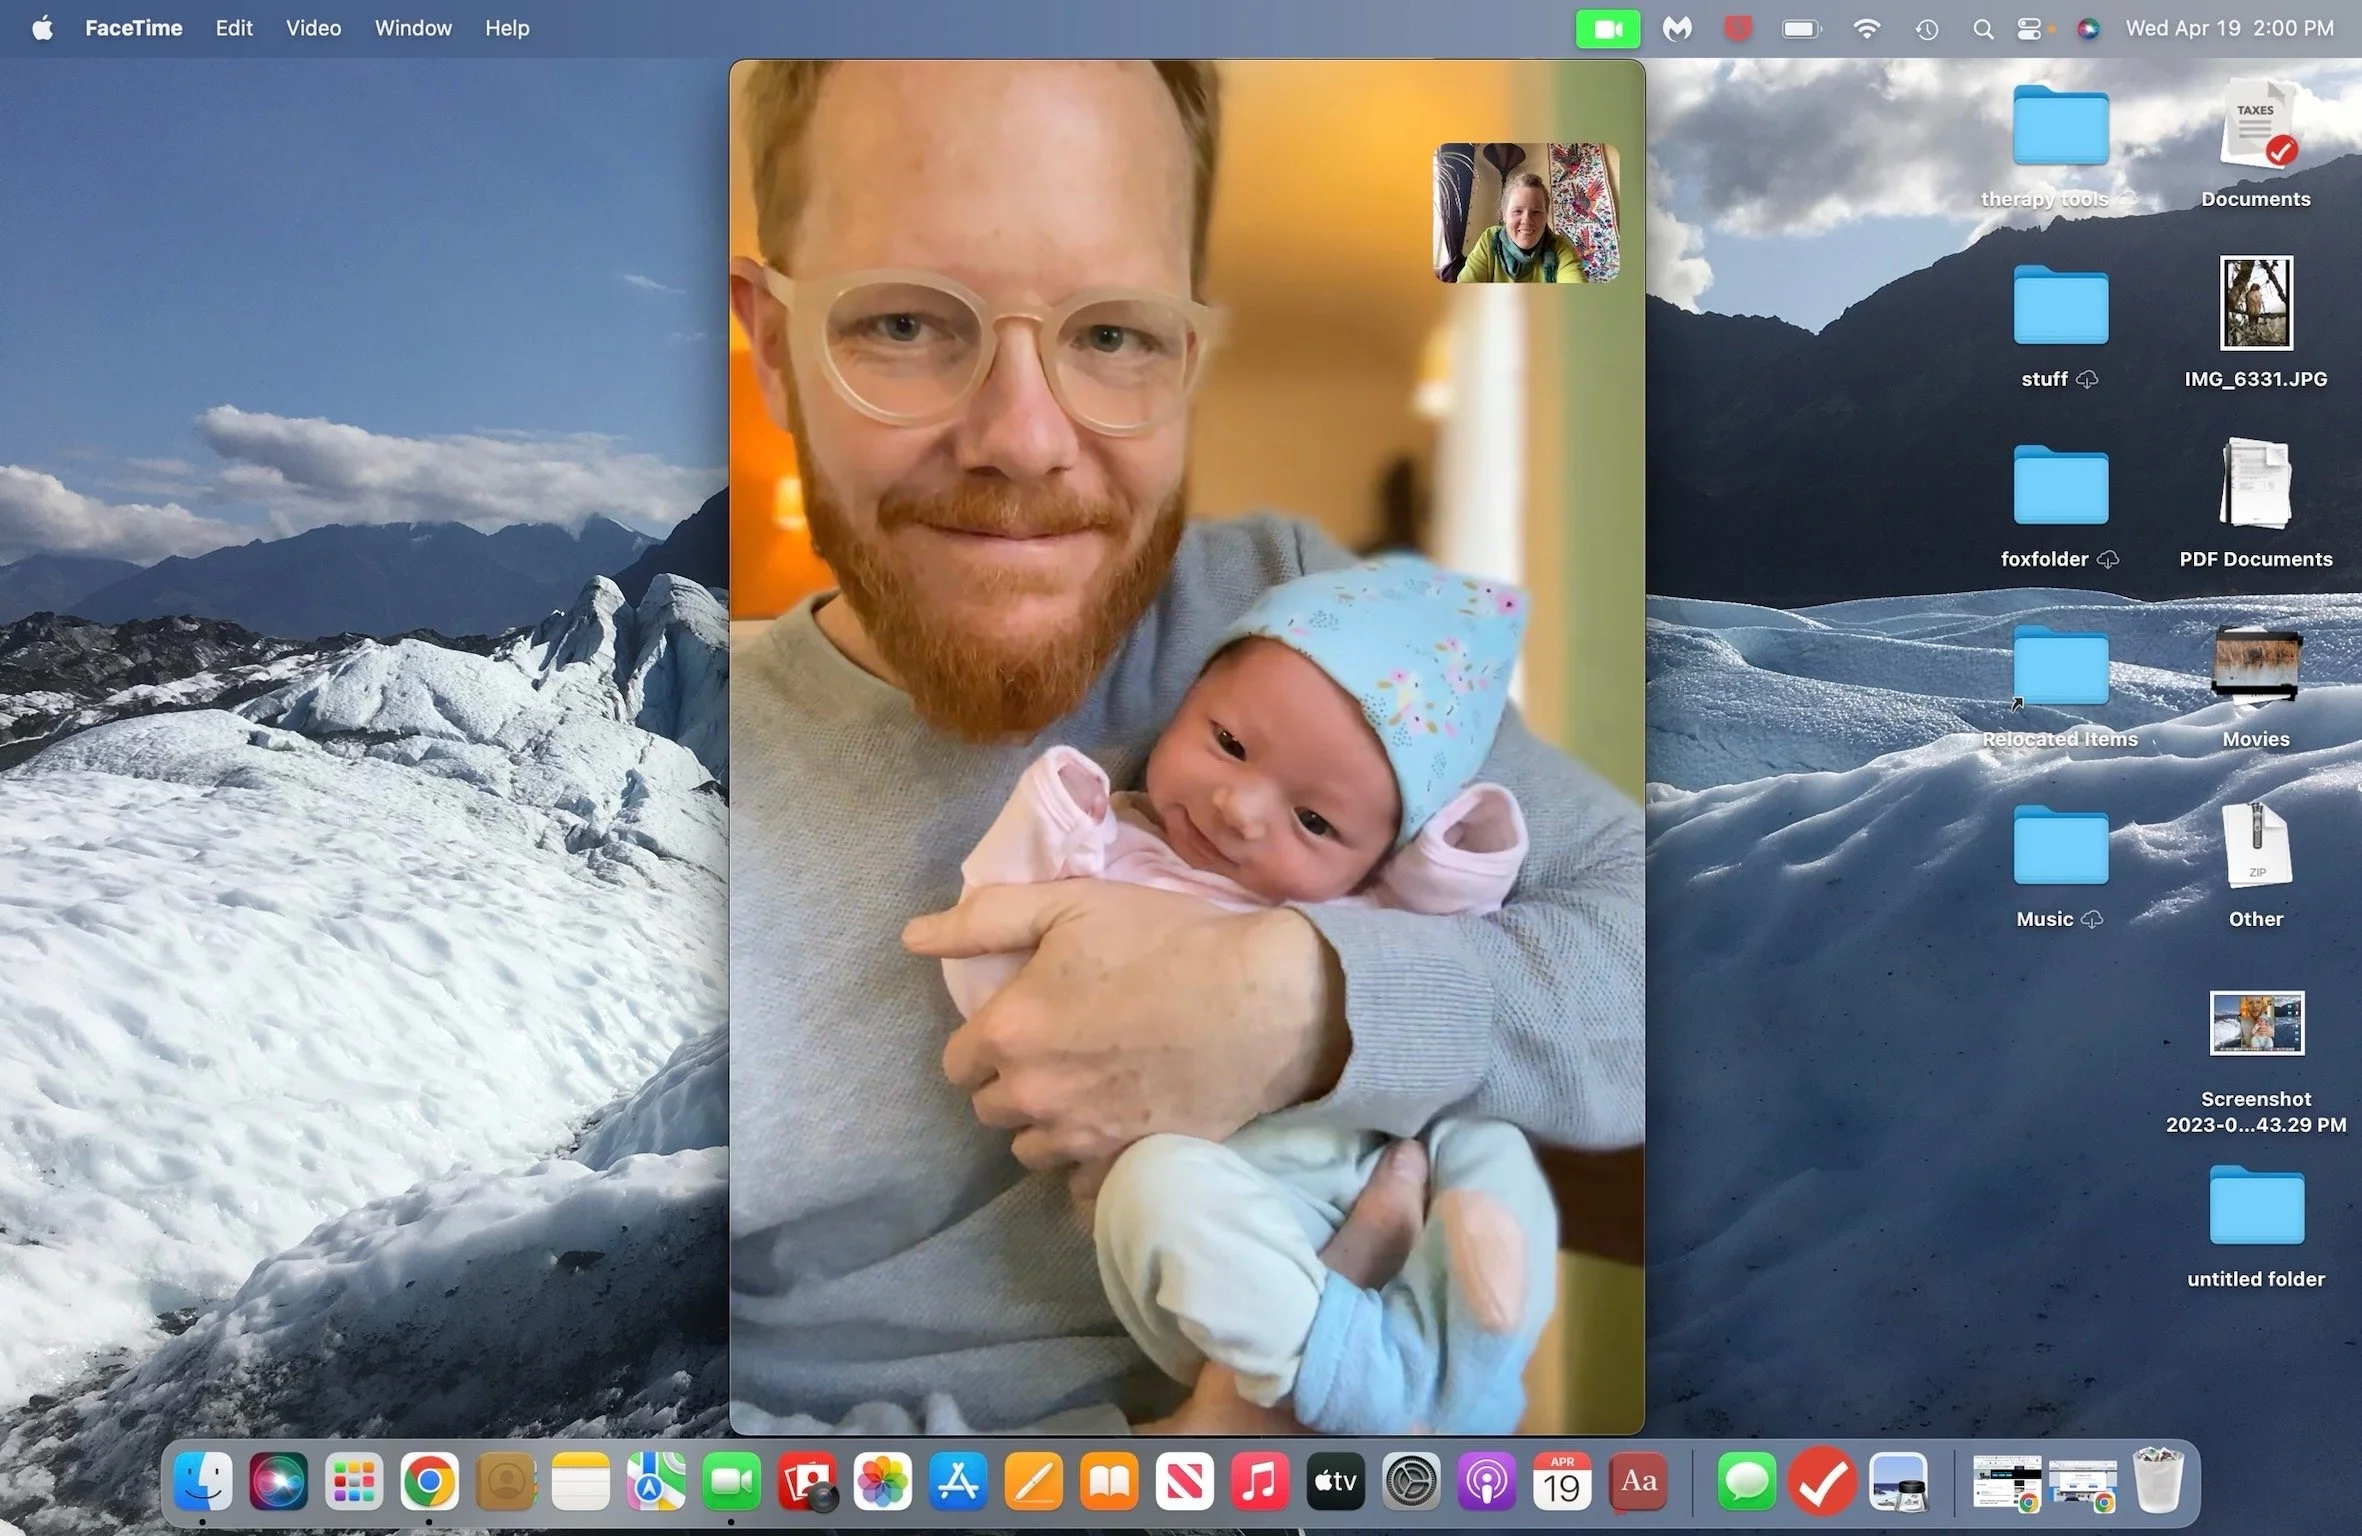The image size is (2362, 1536).
Task: Click the battery status menu
Action: pos(1801,29)
